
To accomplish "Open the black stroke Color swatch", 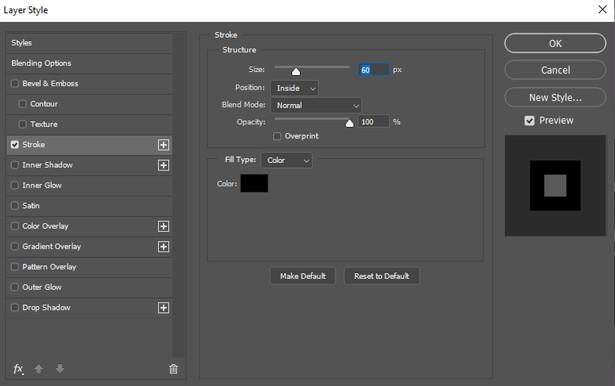I will (x=254, y=184).
